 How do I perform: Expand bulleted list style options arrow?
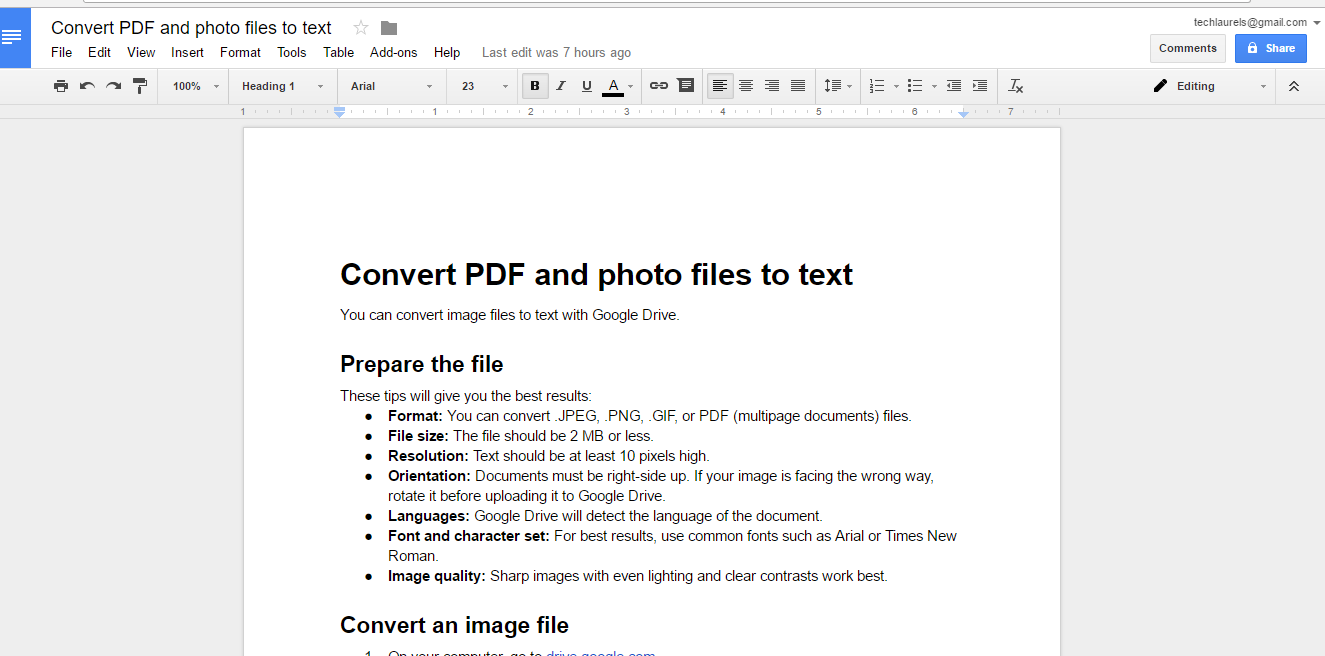pyautogui.click(x=934, y=86)
